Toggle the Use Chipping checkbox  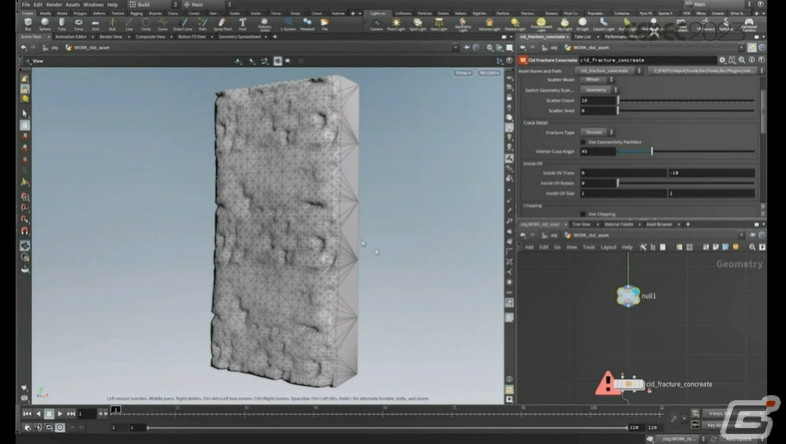tap(583, 213)
